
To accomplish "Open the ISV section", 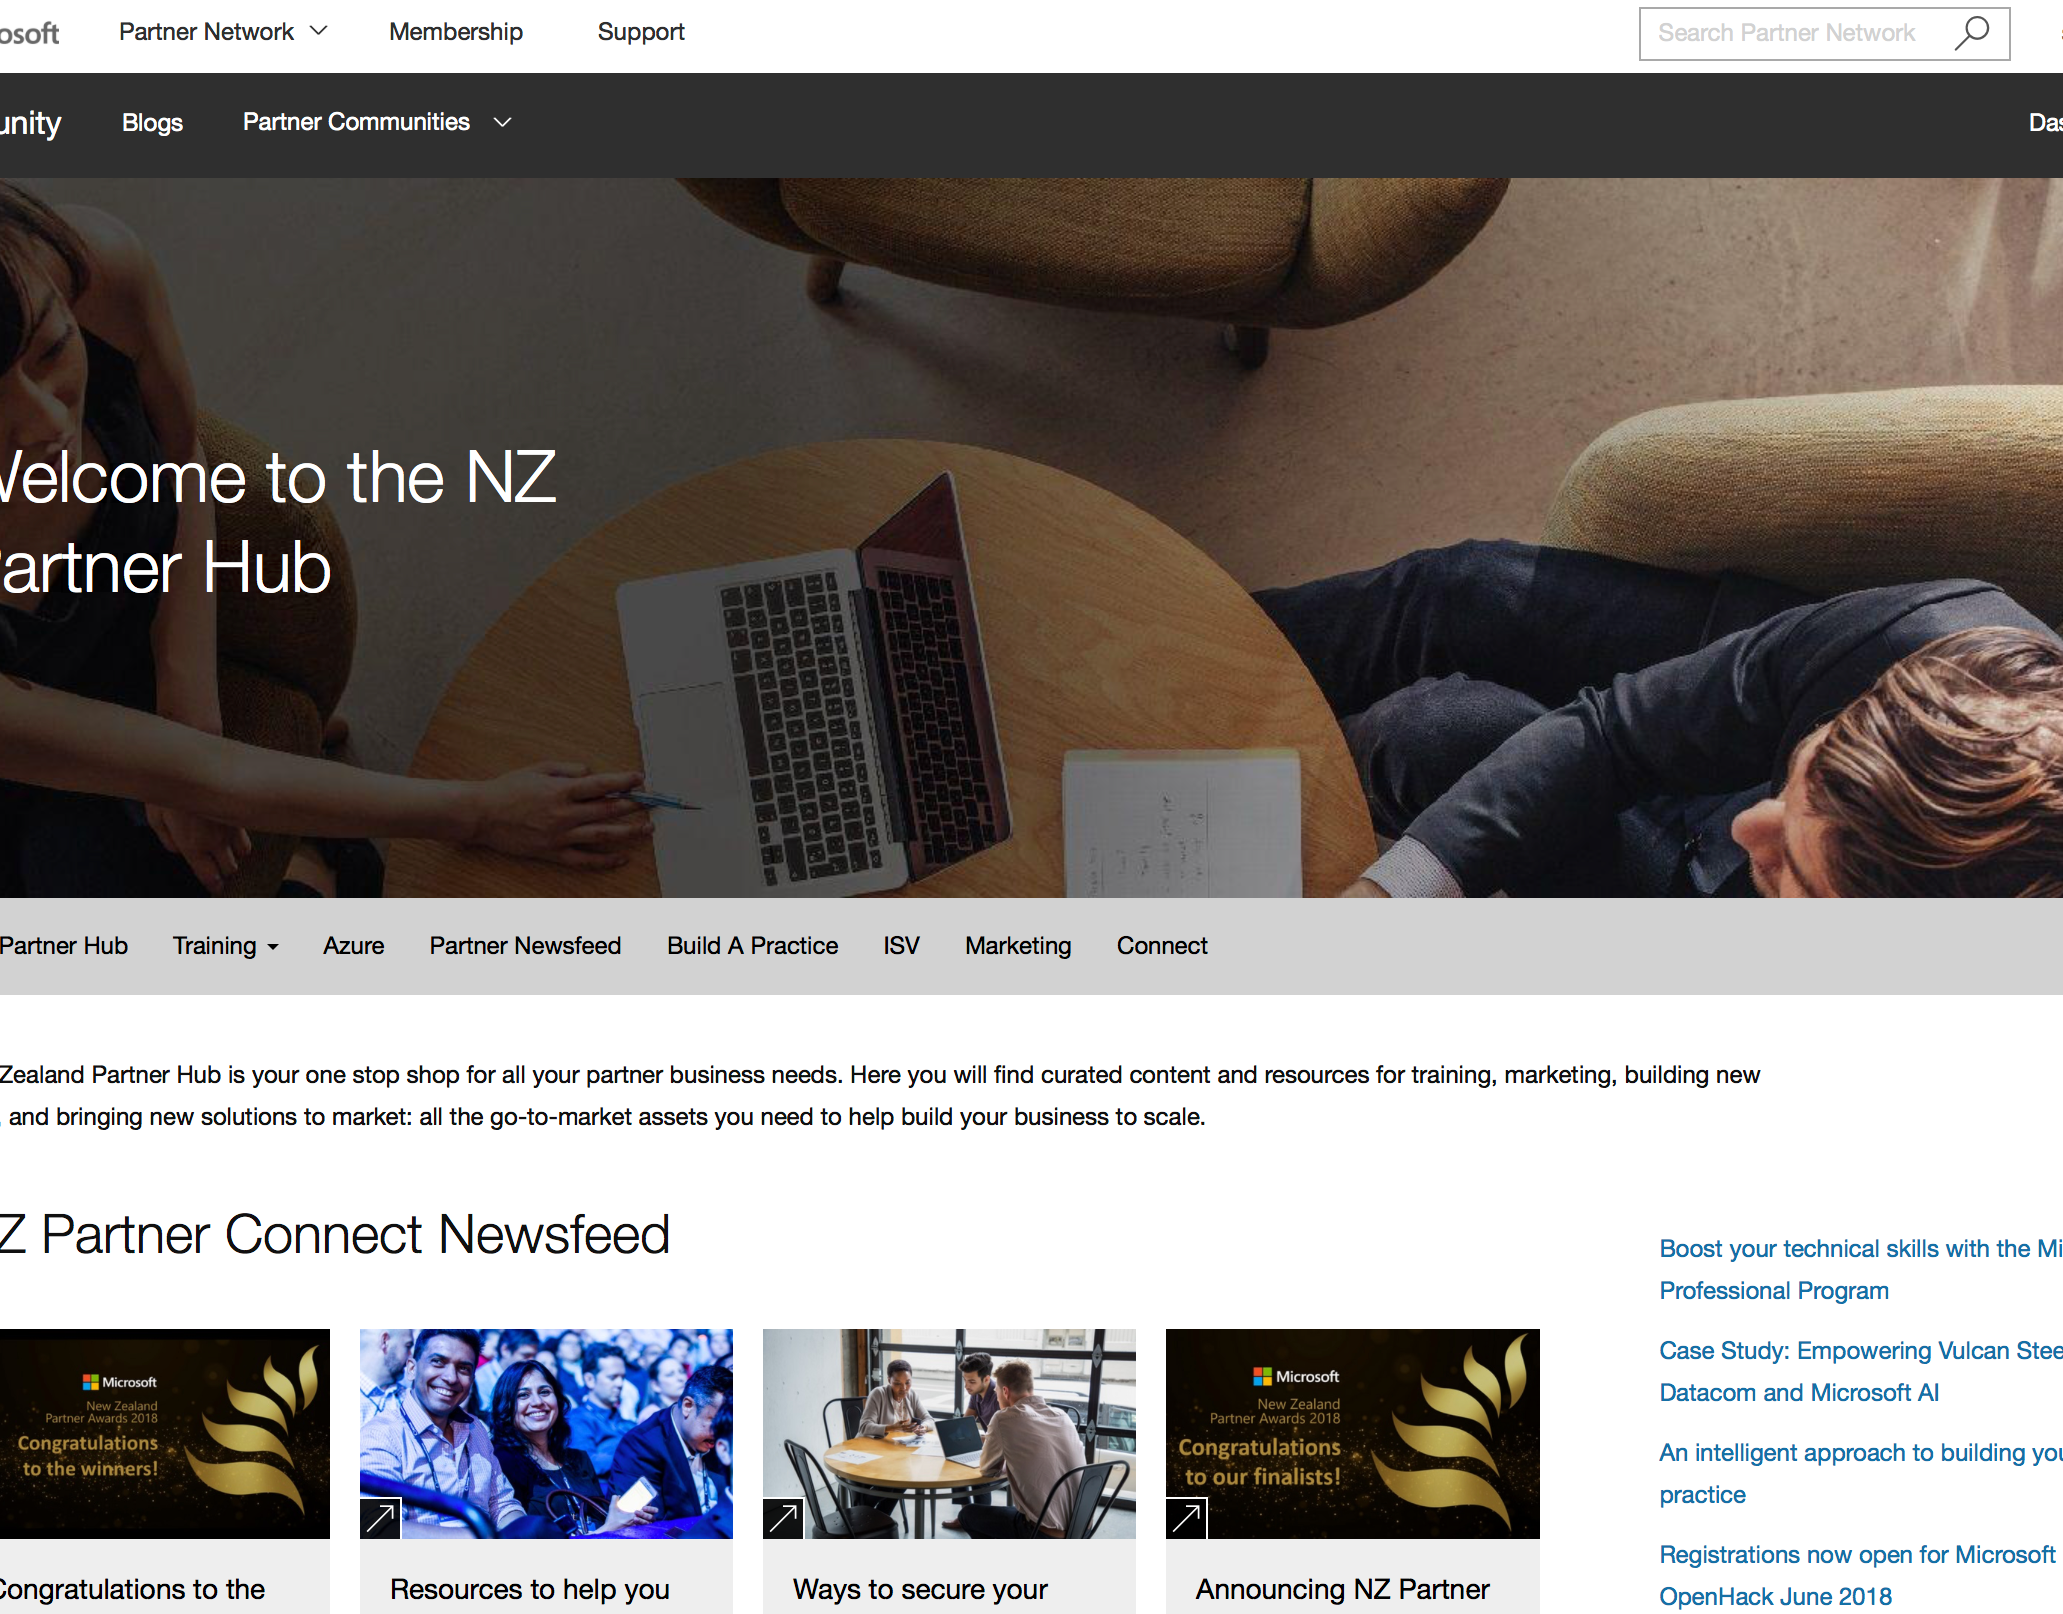I will click(x=901, y=945).
